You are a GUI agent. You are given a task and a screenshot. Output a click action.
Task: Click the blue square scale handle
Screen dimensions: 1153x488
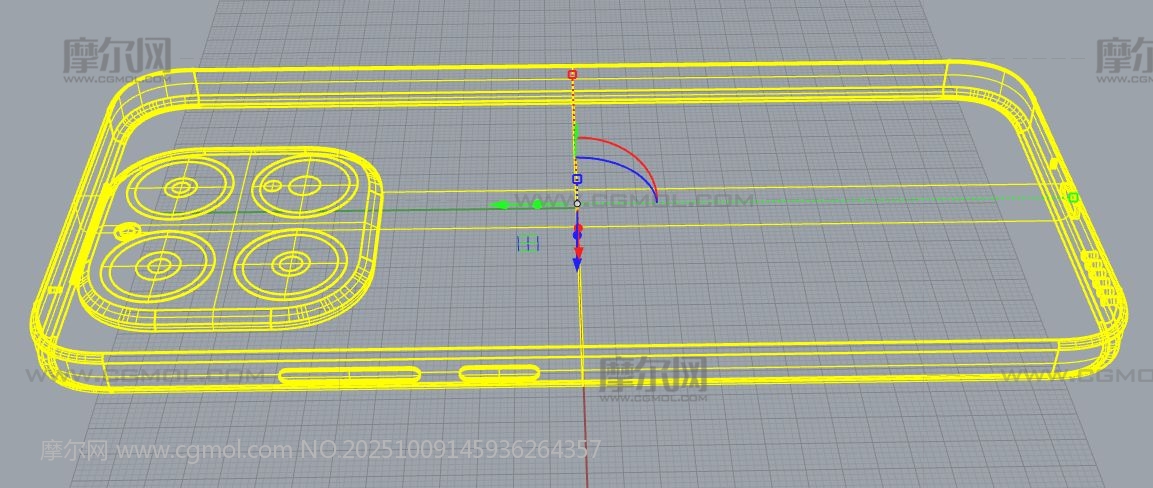click(x=576, y=179)
